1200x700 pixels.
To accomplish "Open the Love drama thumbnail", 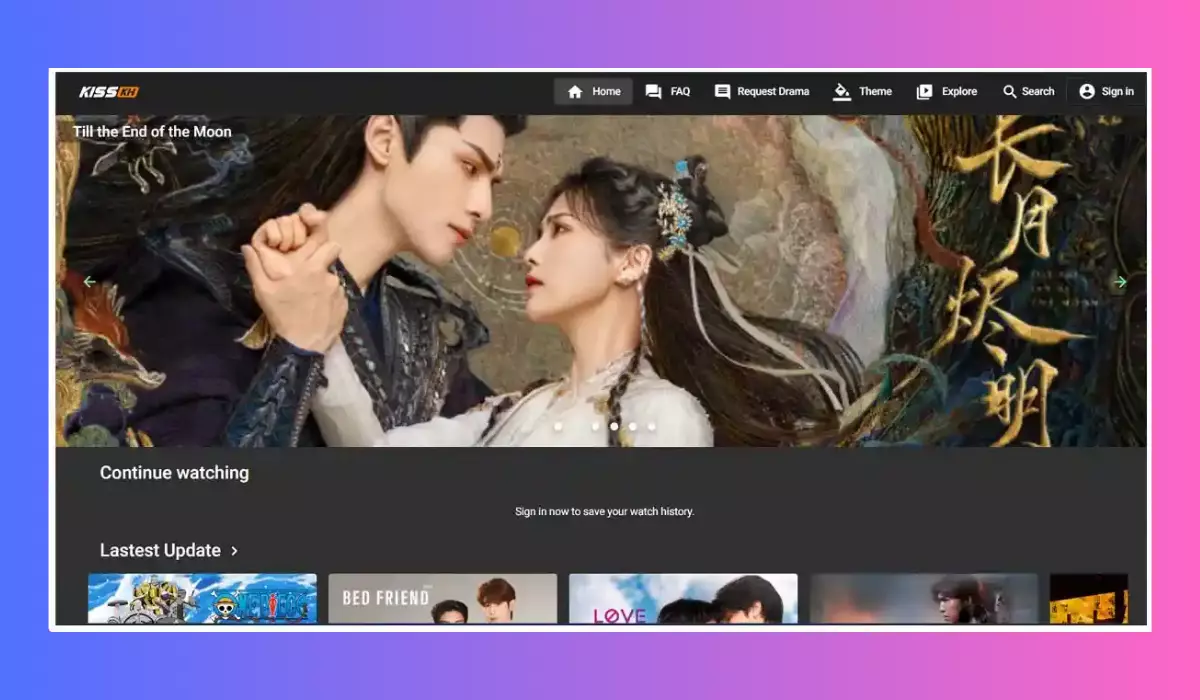I will point(683,598).
